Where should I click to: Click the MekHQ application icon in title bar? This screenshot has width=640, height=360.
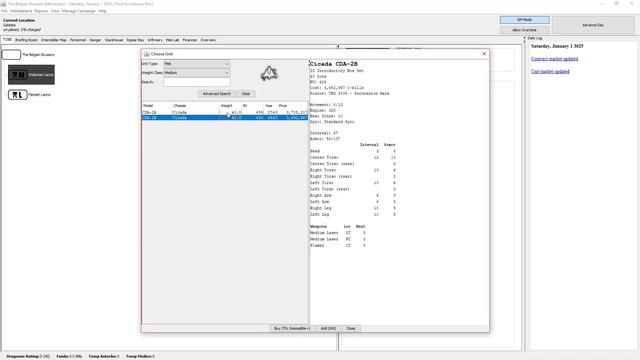3,4
